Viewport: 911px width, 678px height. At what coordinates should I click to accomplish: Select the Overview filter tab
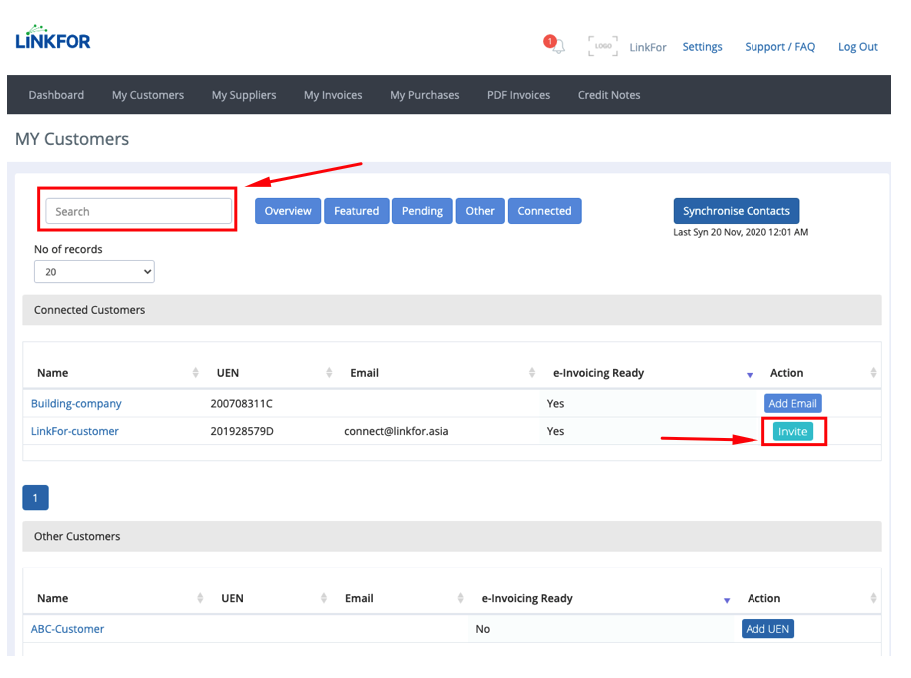[288, 211]
